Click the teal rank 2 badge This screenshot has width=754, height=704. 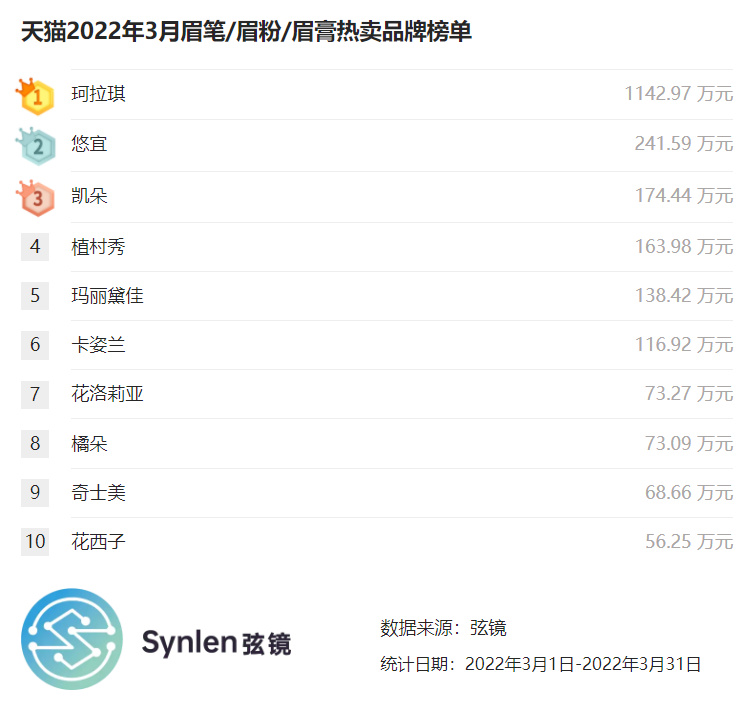(x=36, y=146)
